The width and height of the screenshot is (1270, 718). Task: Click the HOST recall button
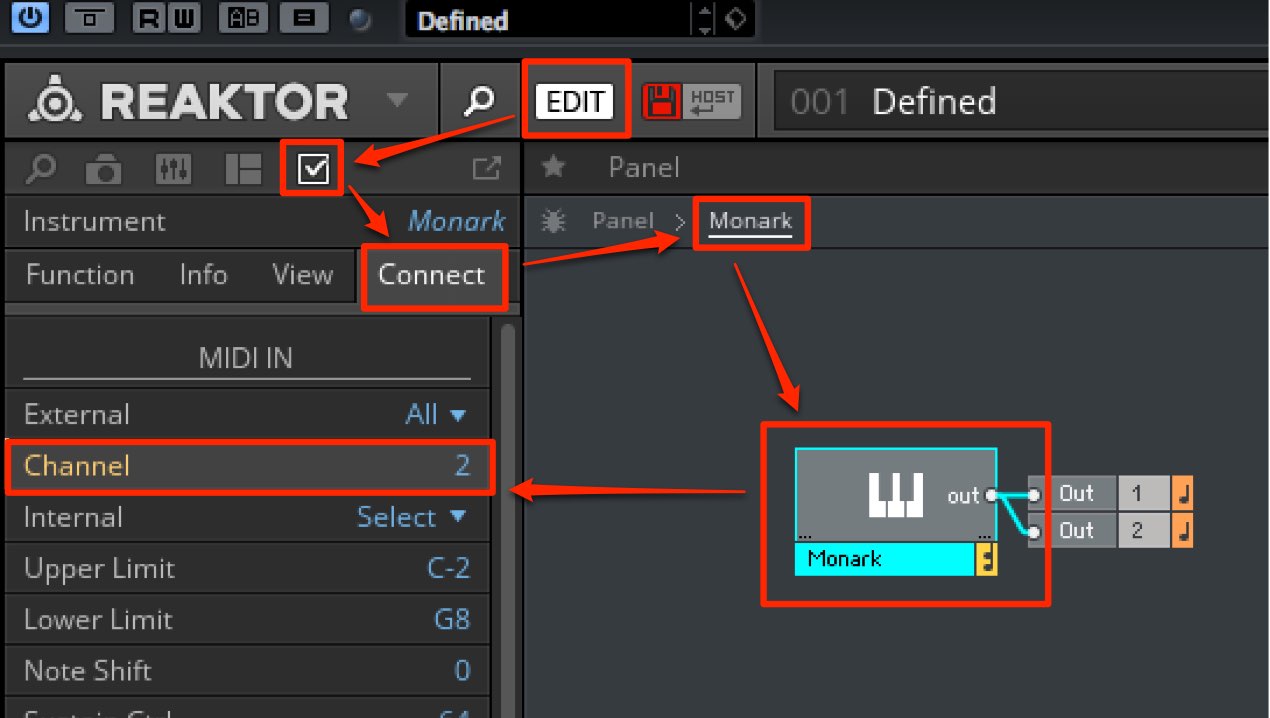point(711,100)
